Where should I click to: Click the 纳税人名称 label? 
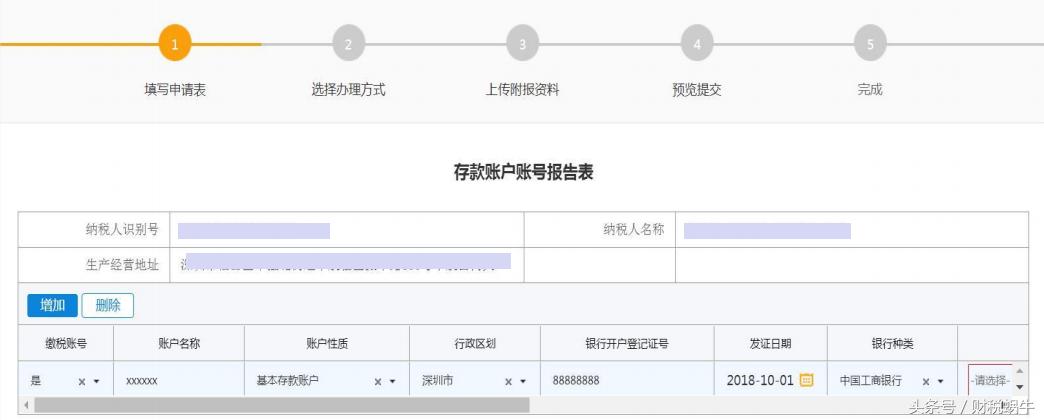[634, 230]
